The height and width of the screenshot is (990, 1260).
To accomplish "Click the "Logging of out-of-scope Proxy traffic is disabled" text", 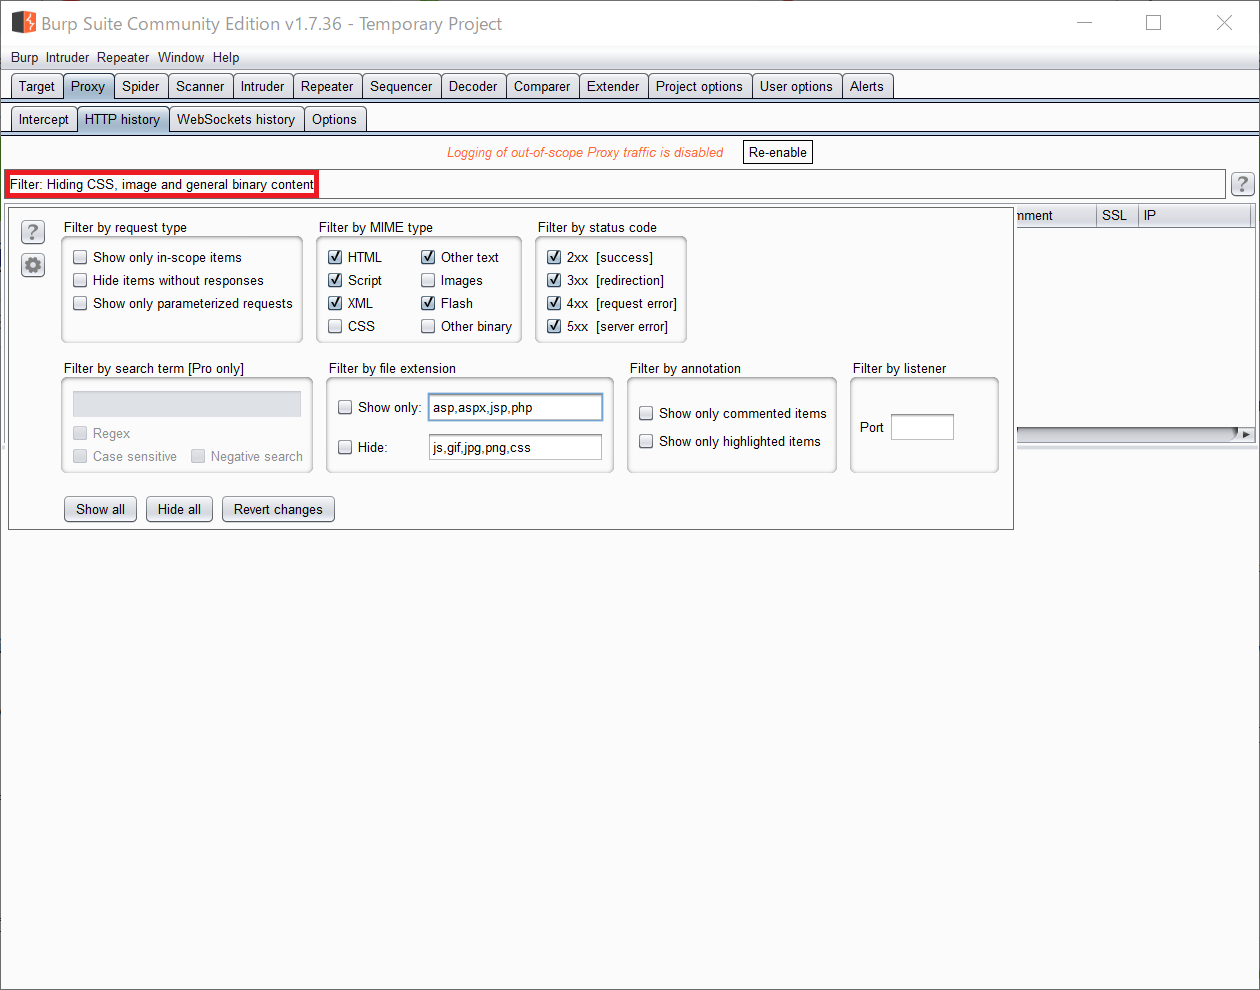I will point(585,152).
